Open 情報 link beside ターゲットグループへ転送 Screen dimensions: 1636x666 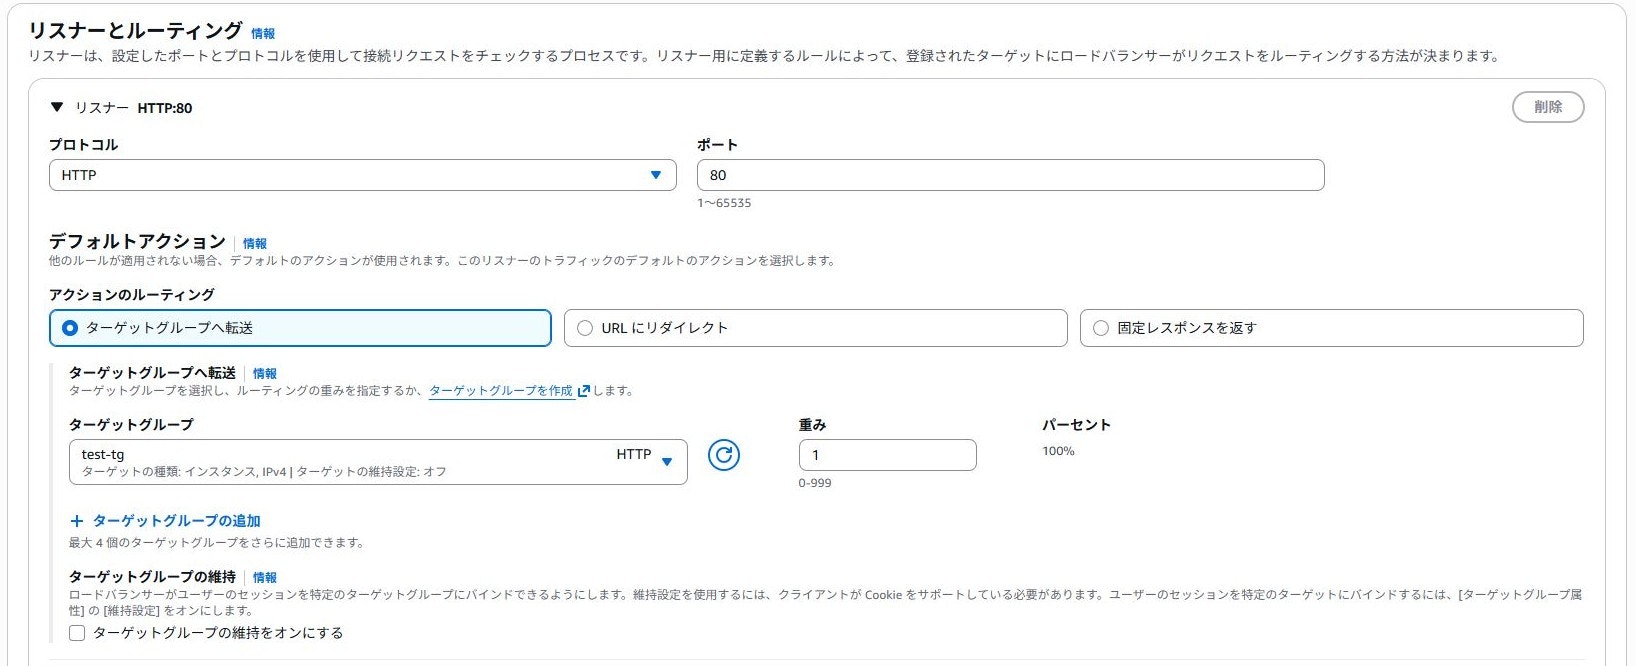[x=265, y=374]
